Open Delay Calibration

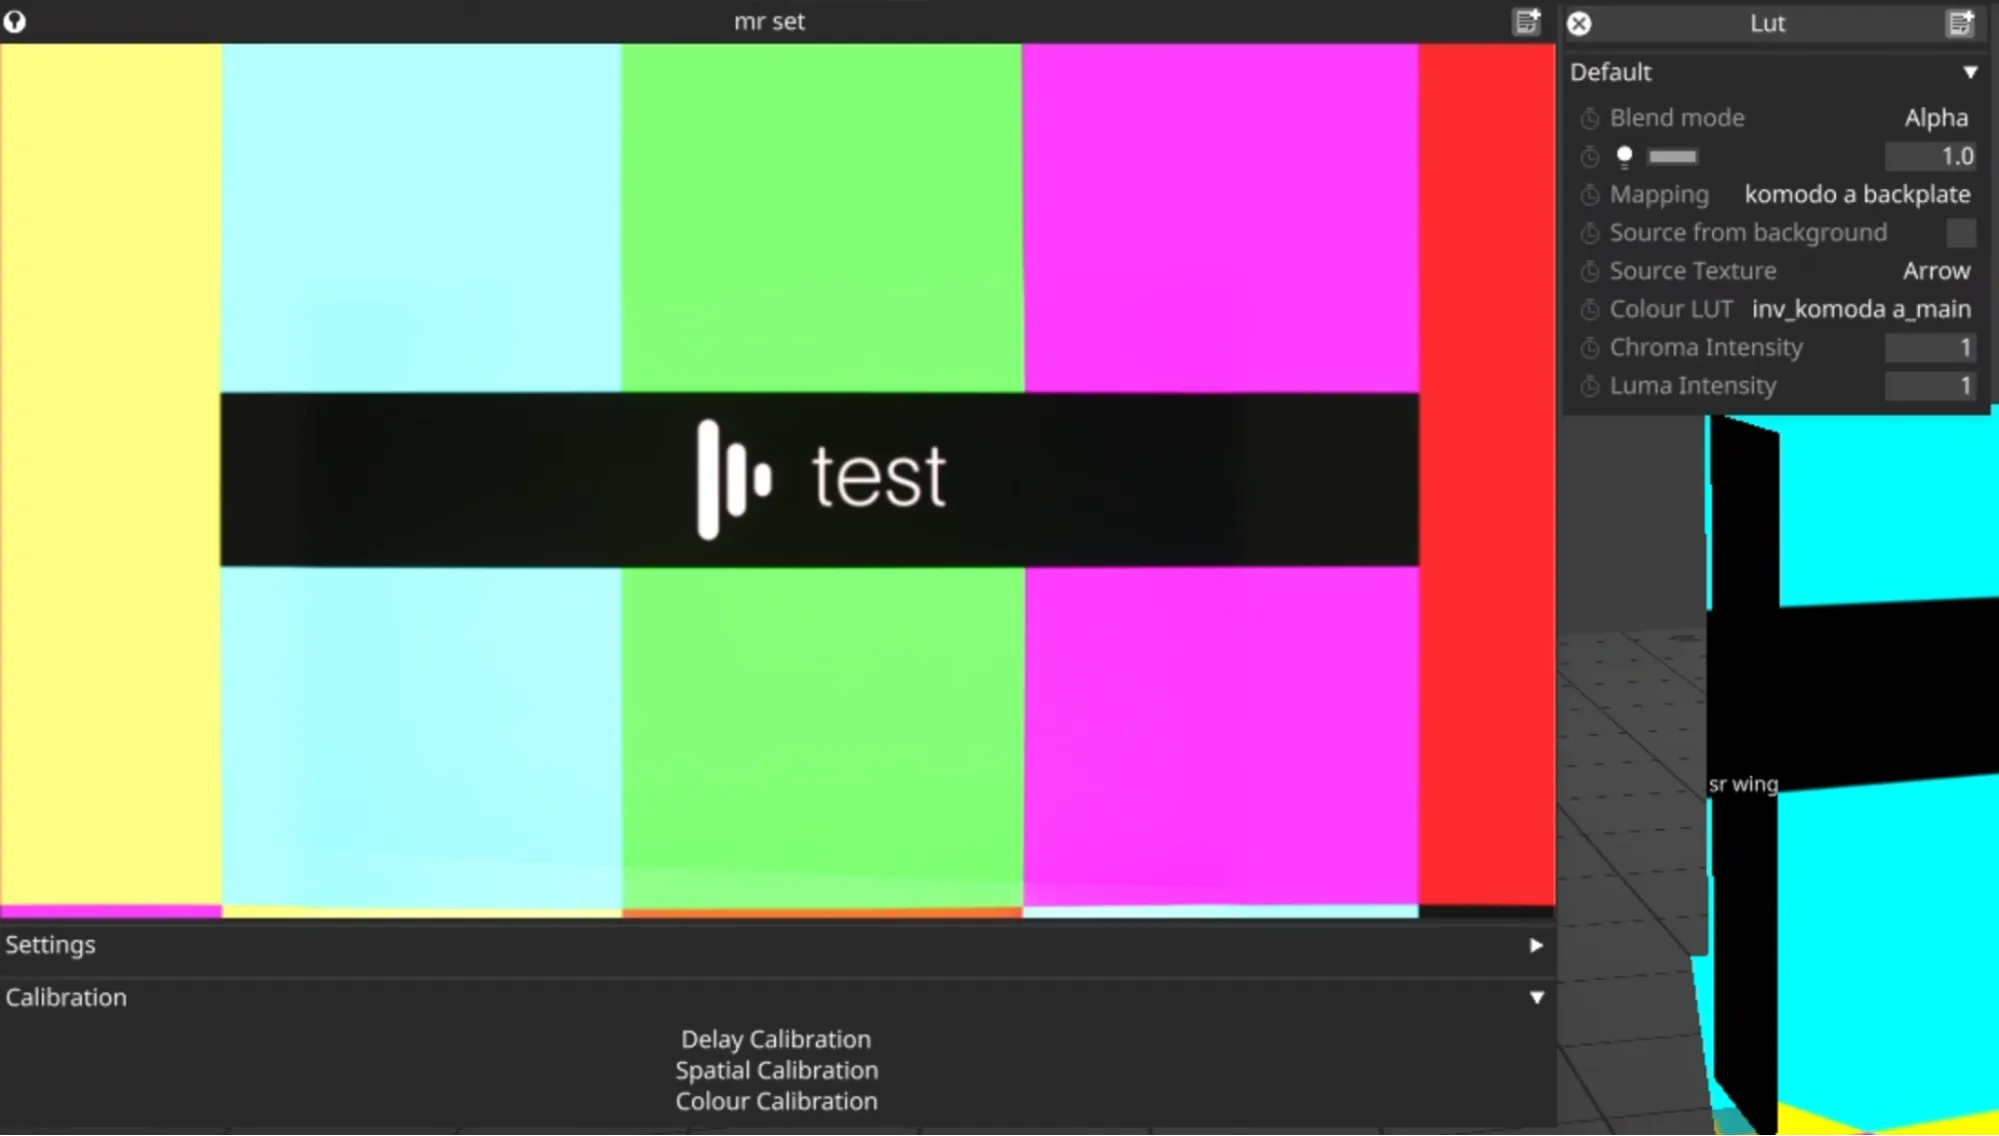coord(776,1039)
